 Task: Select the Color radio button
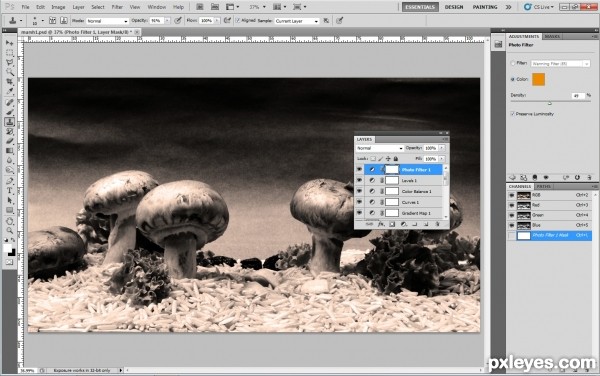[x=513, y=80]
